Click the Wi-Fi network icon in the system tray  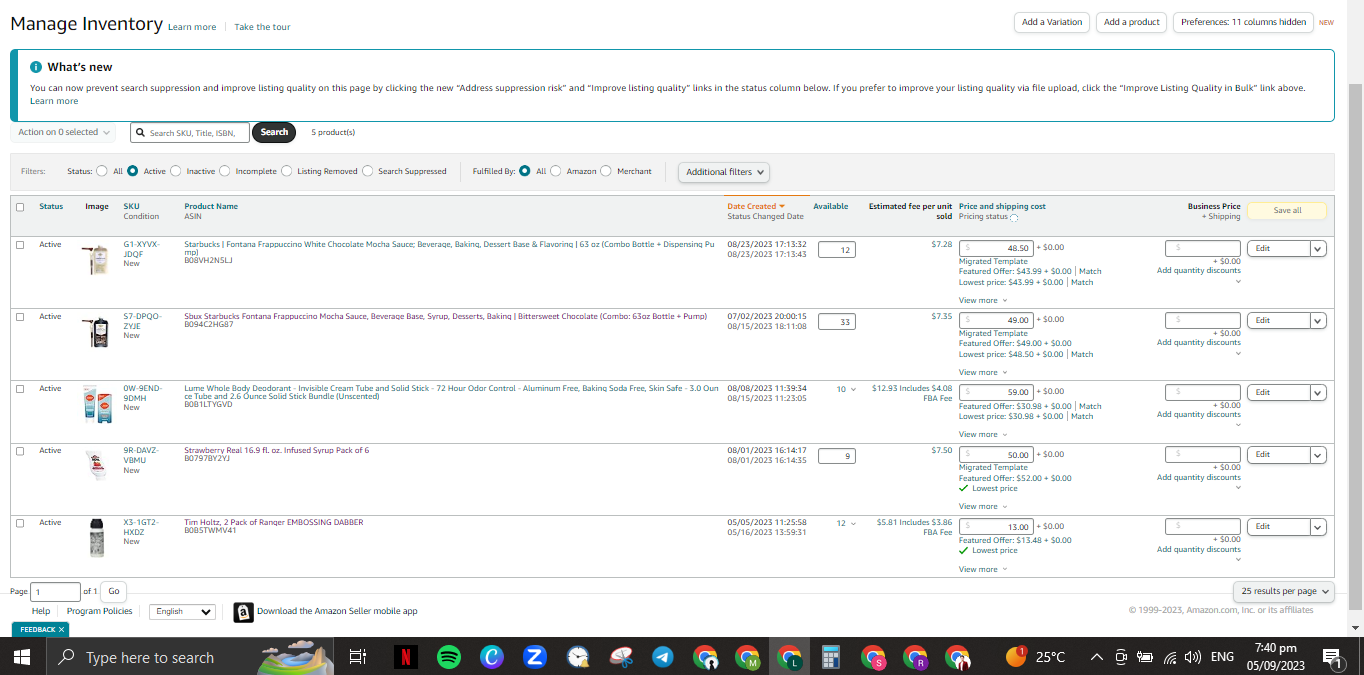(x=1169, y=657)
